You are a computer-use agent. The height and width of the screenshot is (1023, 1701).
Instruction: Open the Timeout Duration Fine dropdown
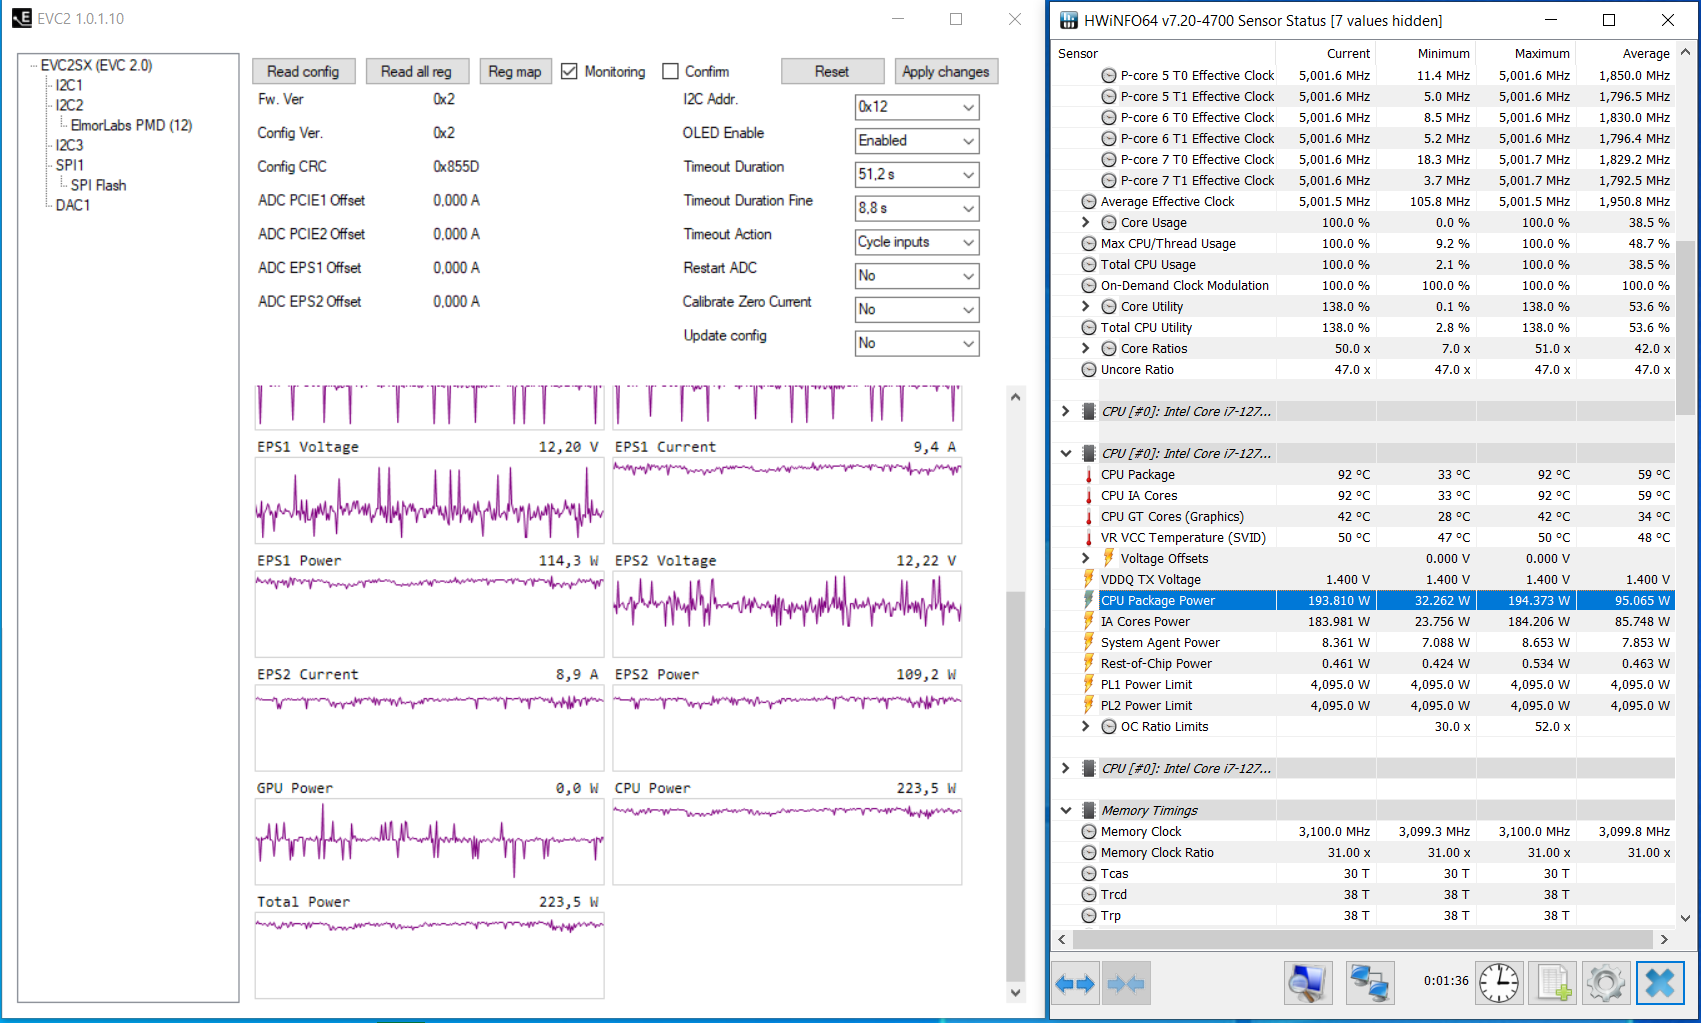[x=917, y=208]
